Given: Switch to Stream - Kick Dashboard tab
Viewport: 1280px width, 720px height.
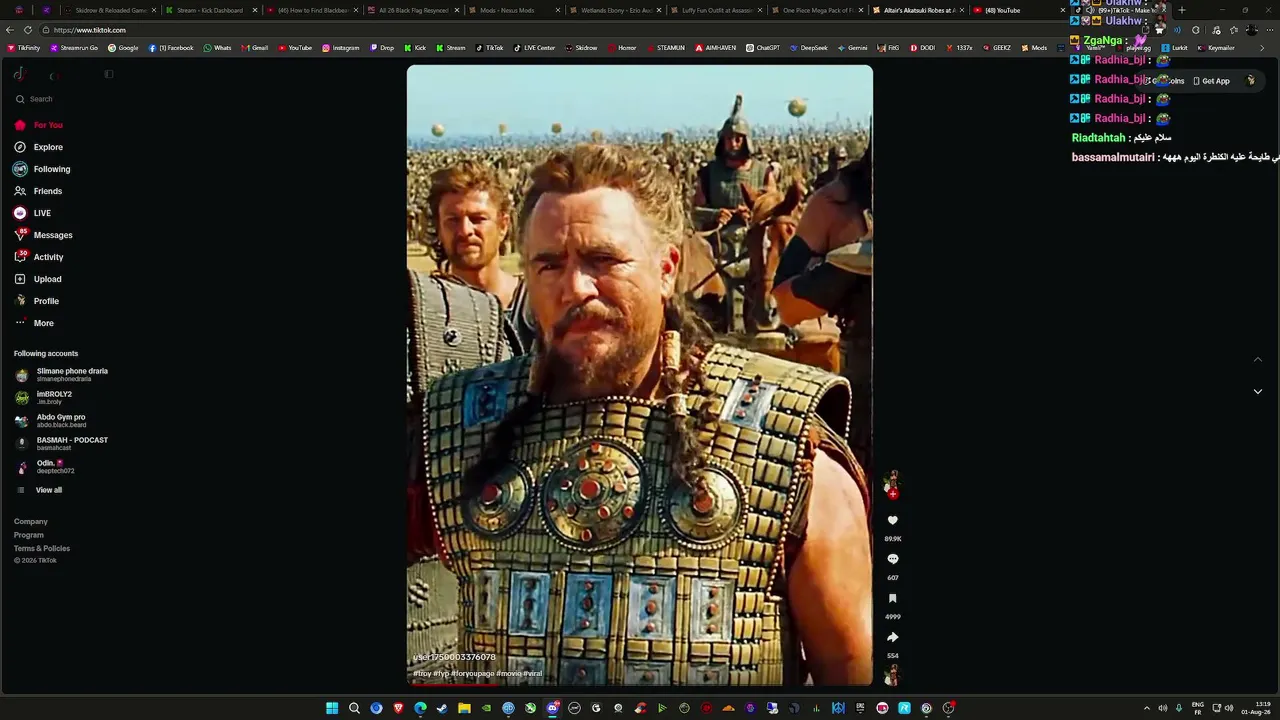Looking at the screenshot, I should pos(211,10).
